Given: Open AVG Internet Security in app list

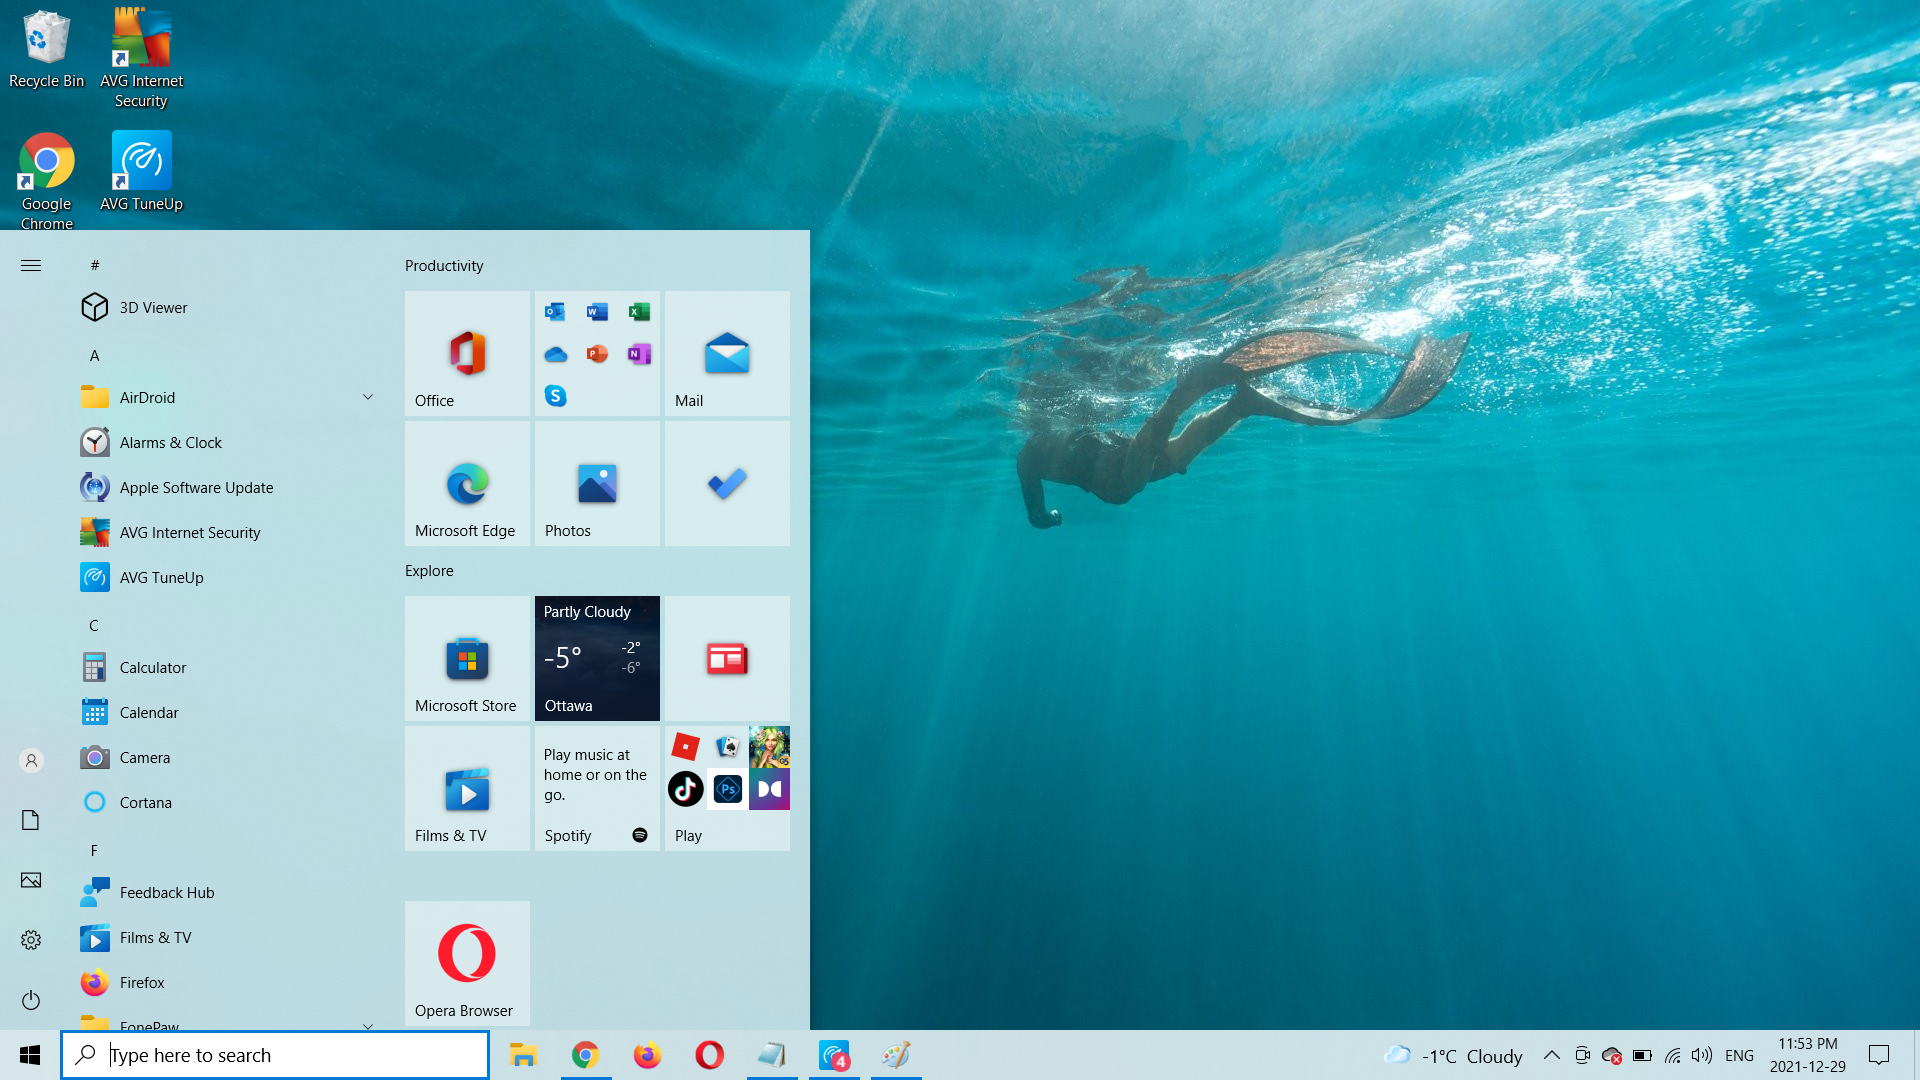Looking at the screenshot, I should pos(230,532).
